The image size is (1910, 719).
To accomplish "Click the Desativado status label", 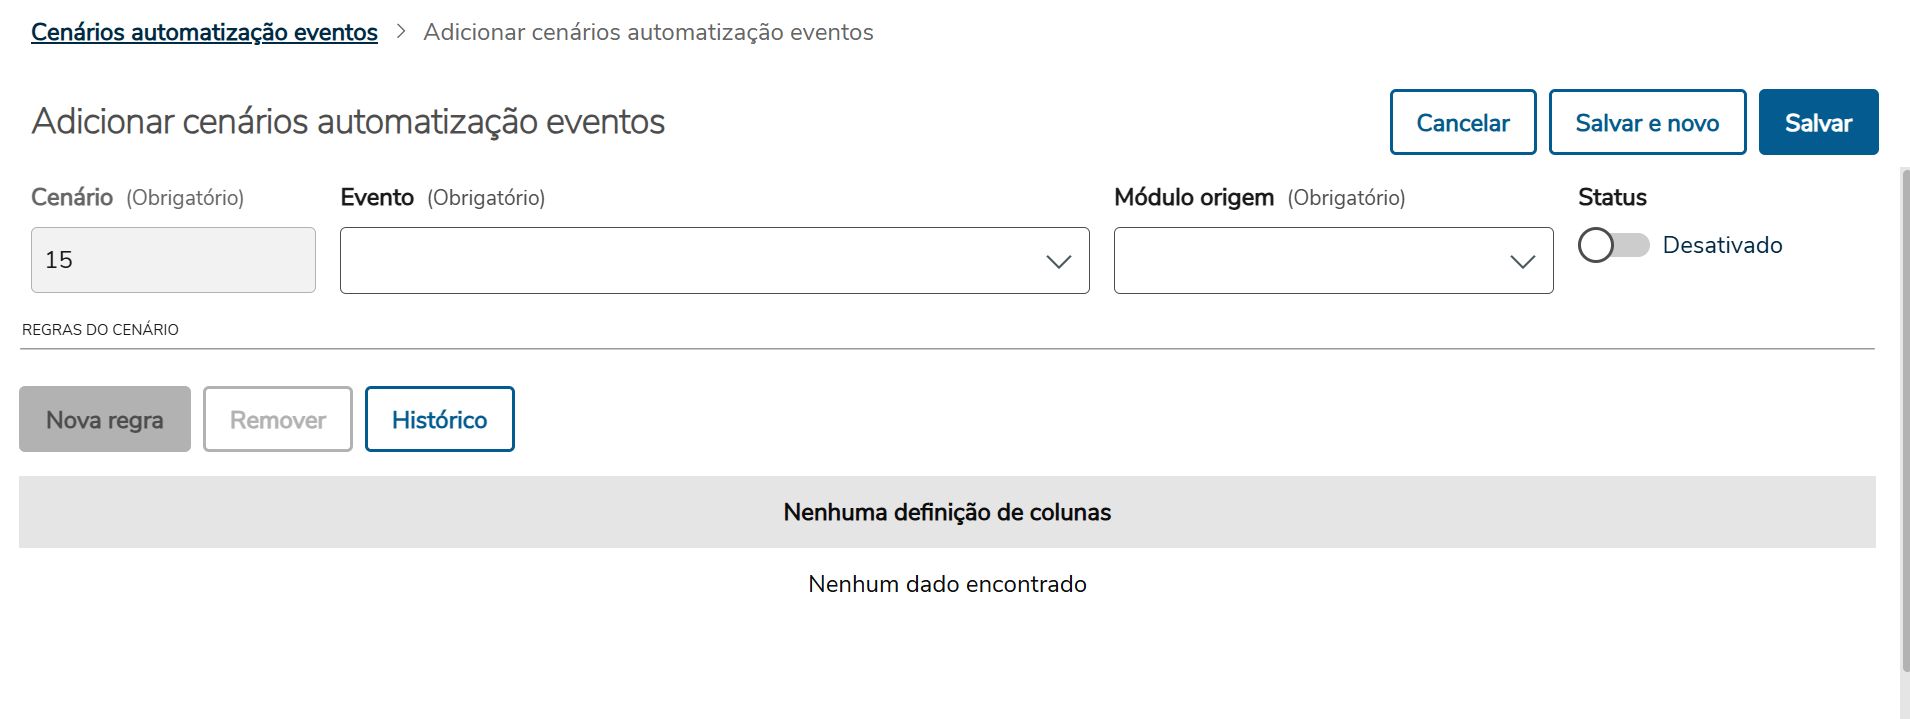I will (1722, 245).
